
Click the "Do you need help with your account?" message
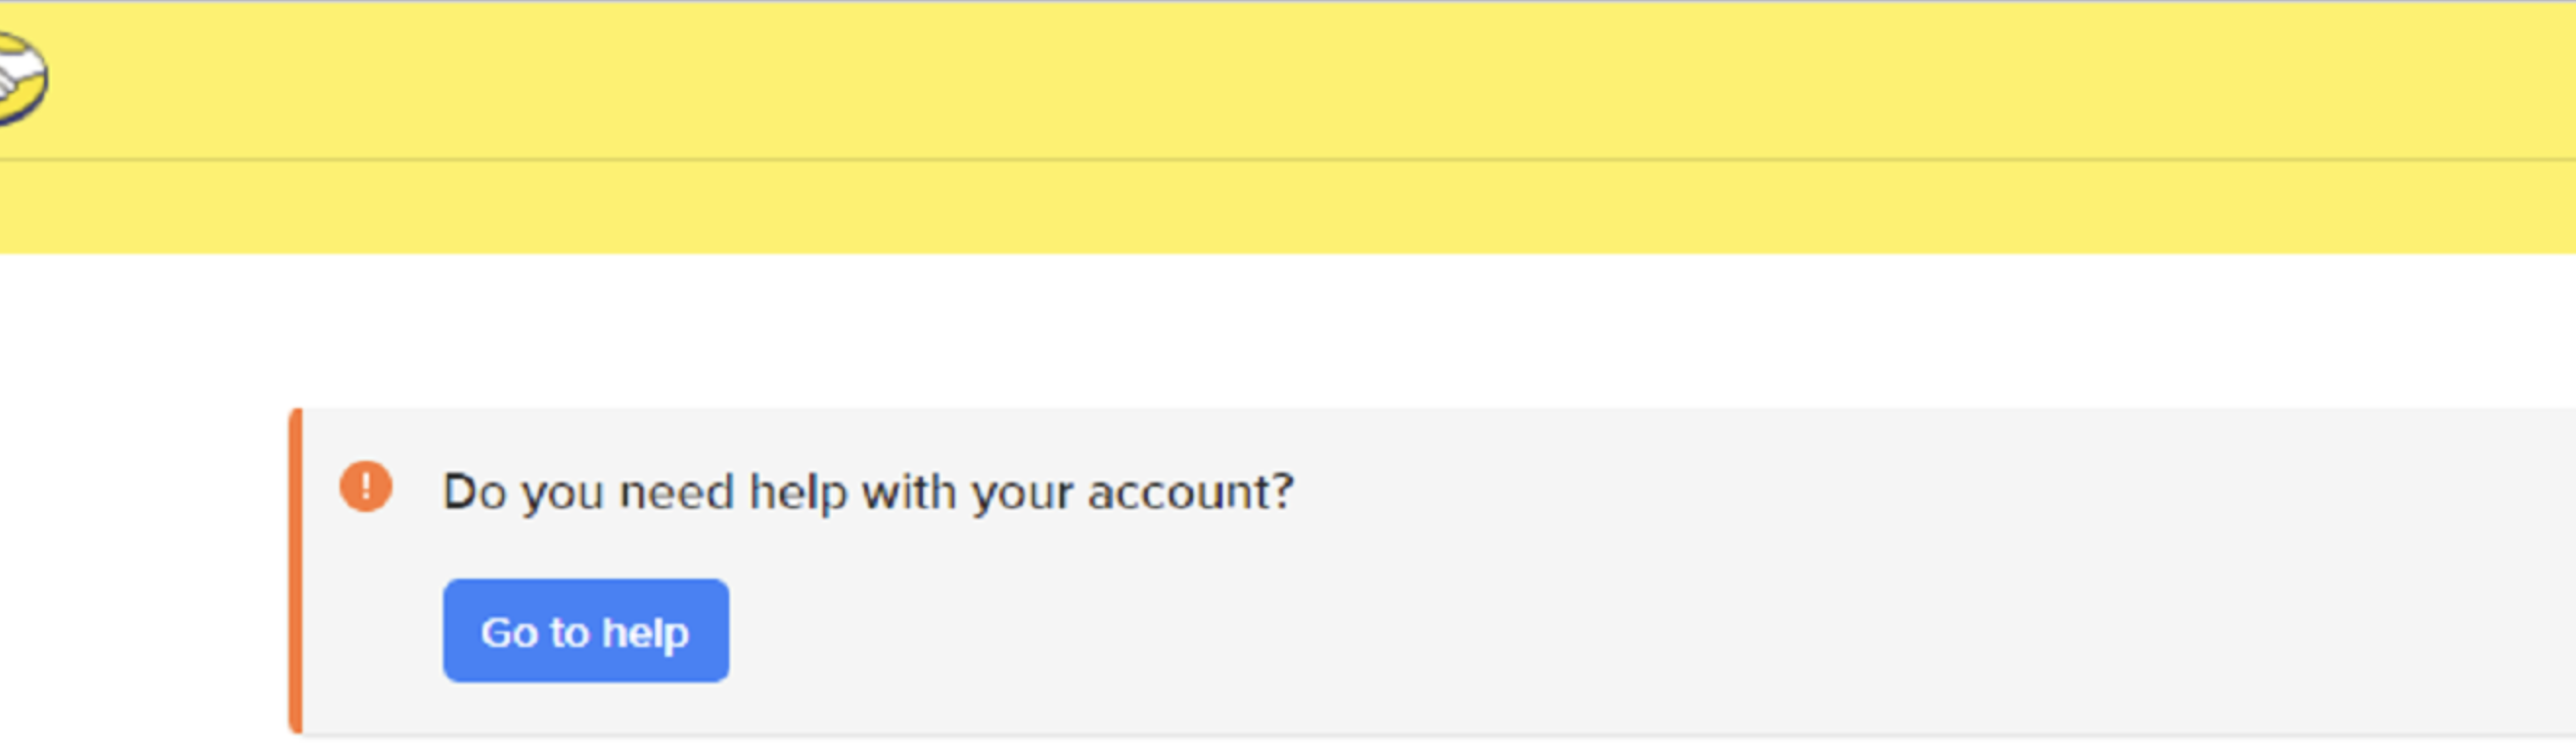867,492
